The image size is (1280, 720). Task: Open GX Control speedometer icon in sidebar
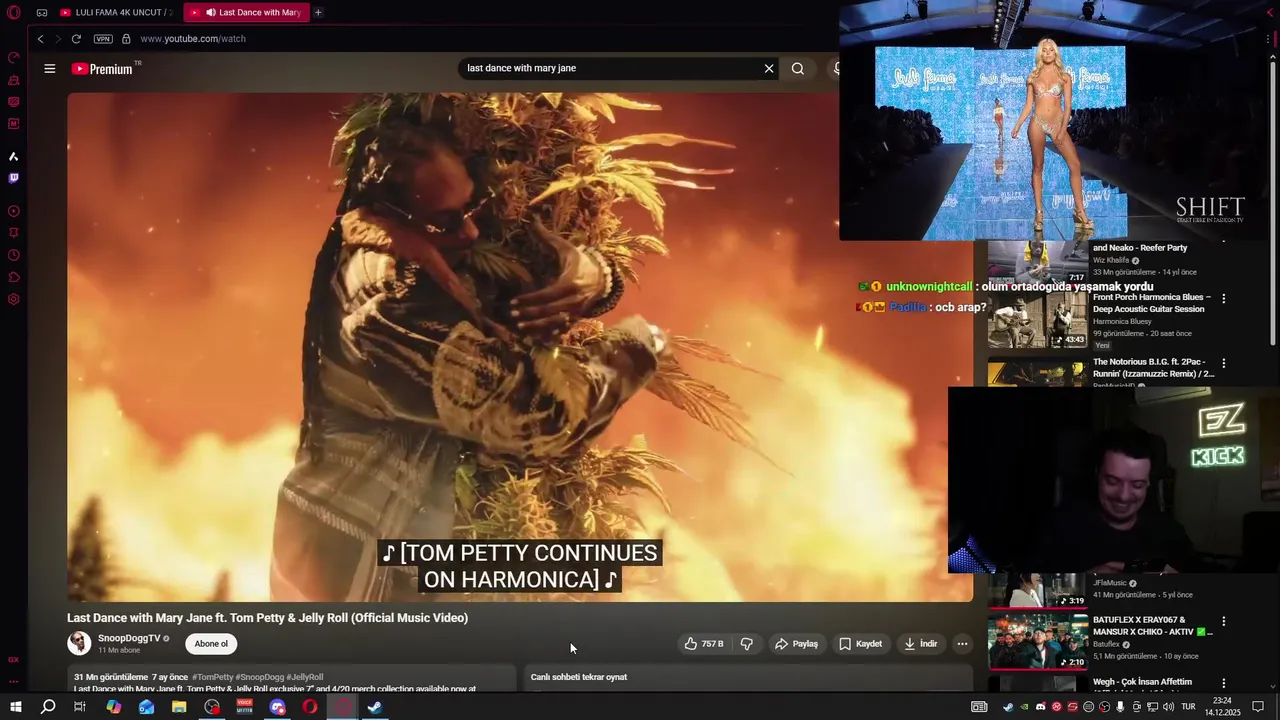click(14, 58)
